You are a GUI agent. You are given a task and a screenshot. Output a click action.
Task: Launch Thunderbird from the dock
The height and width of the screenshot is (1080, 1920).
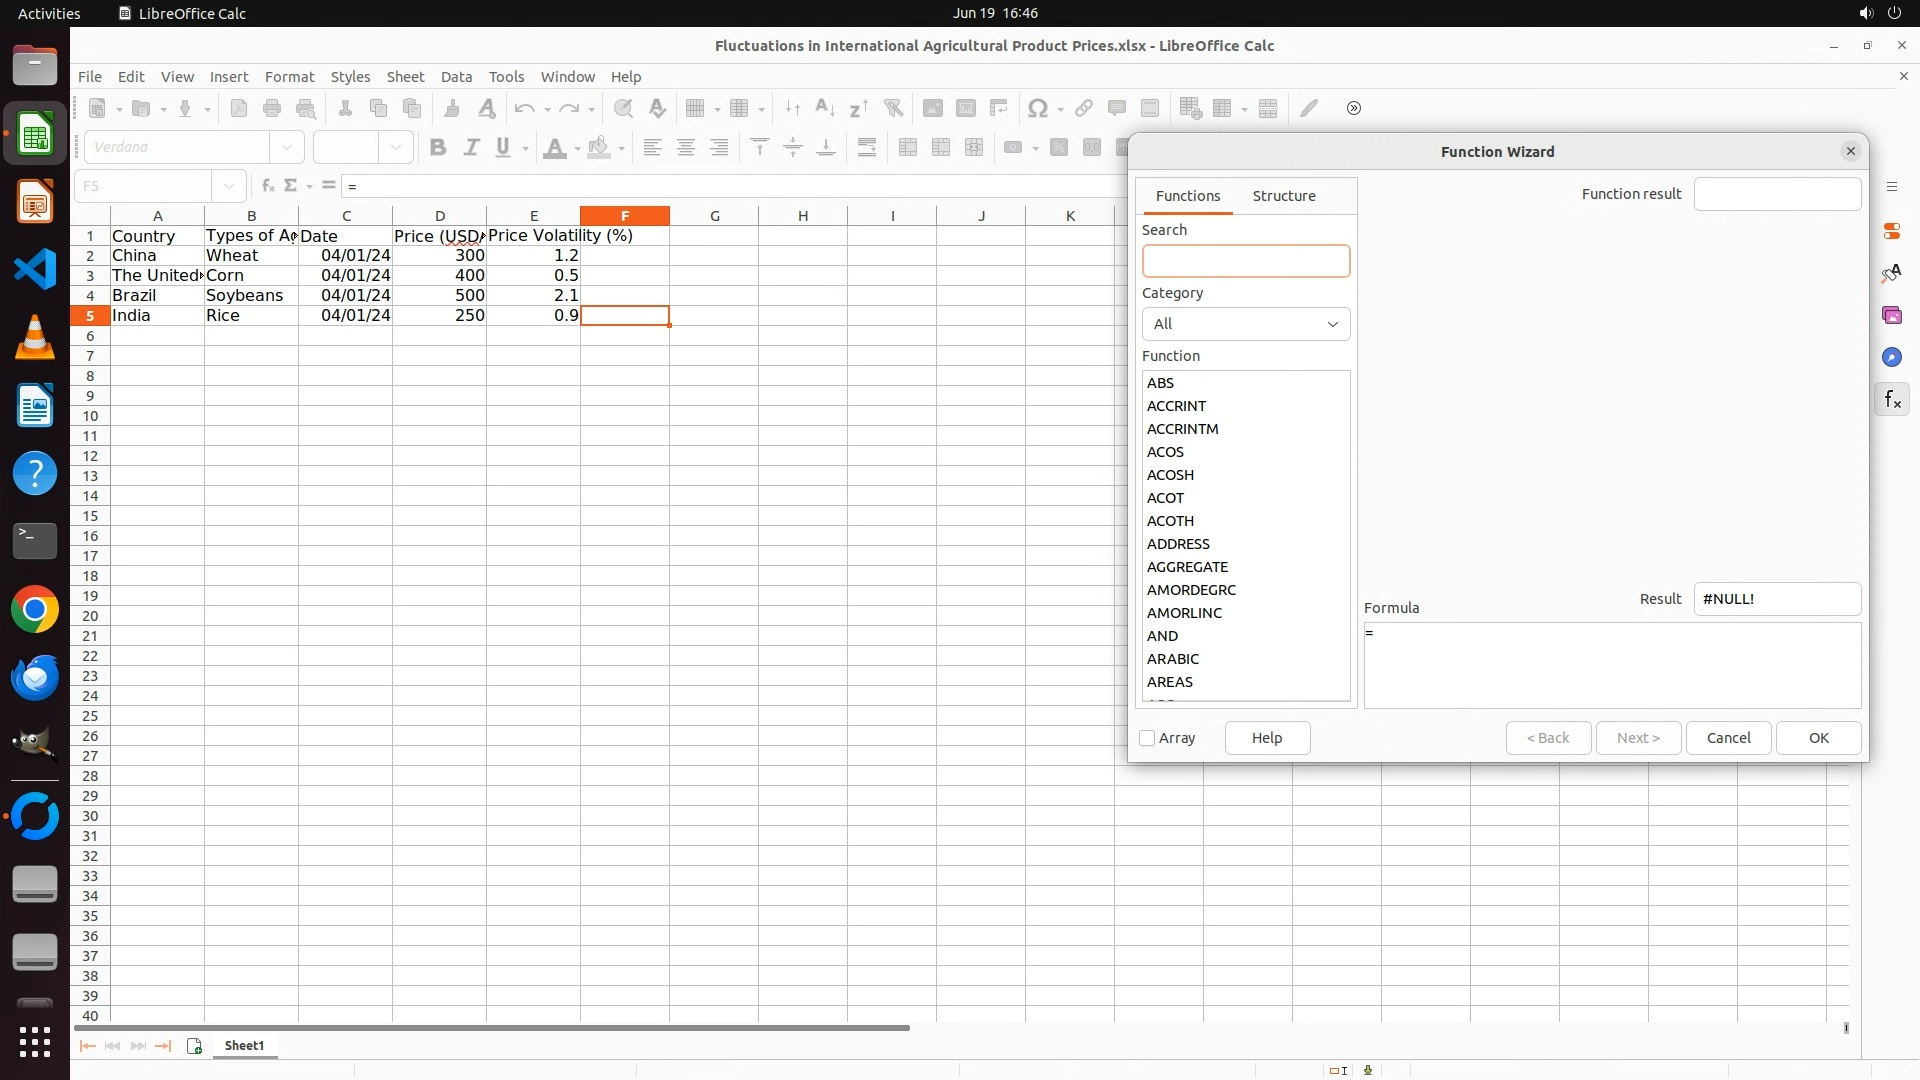tap(35, 677)
